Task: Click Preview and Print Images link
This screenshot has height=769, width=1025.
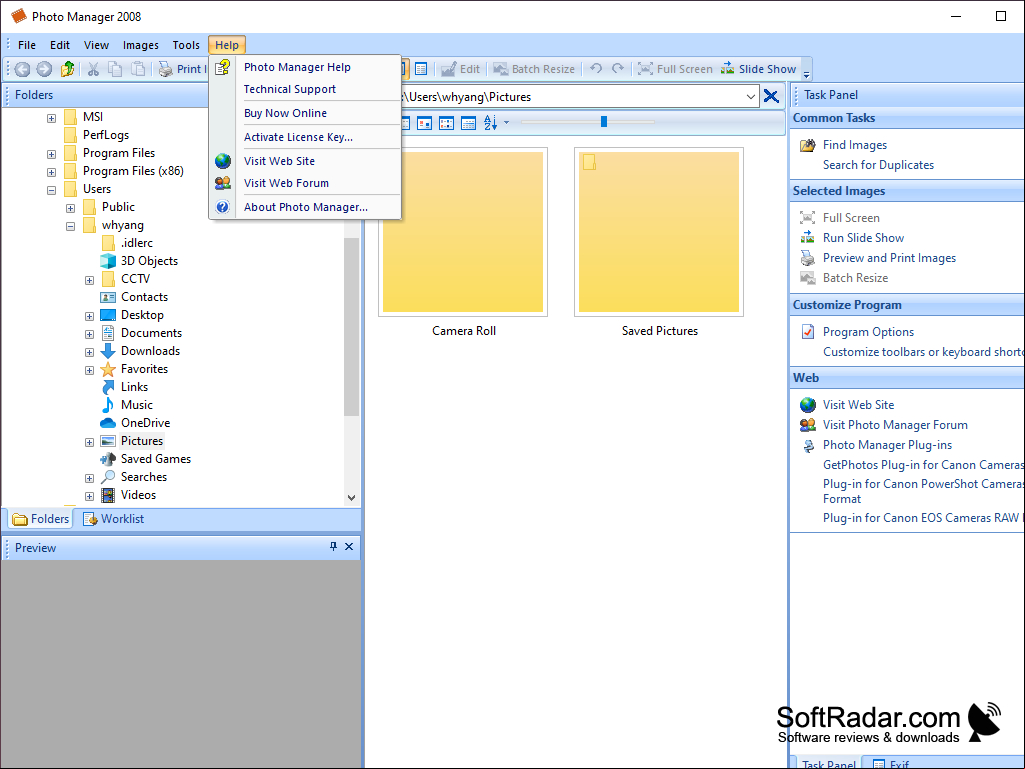Action: pyautogui.click(x=889, y=258)
